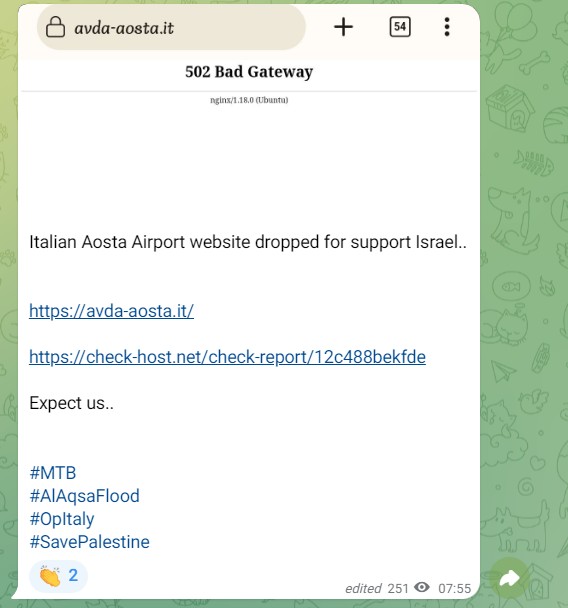The height and width of the screenshot is (608, 568).
Task: Click the 07:55 message timestamp
Action: (454, 588)
